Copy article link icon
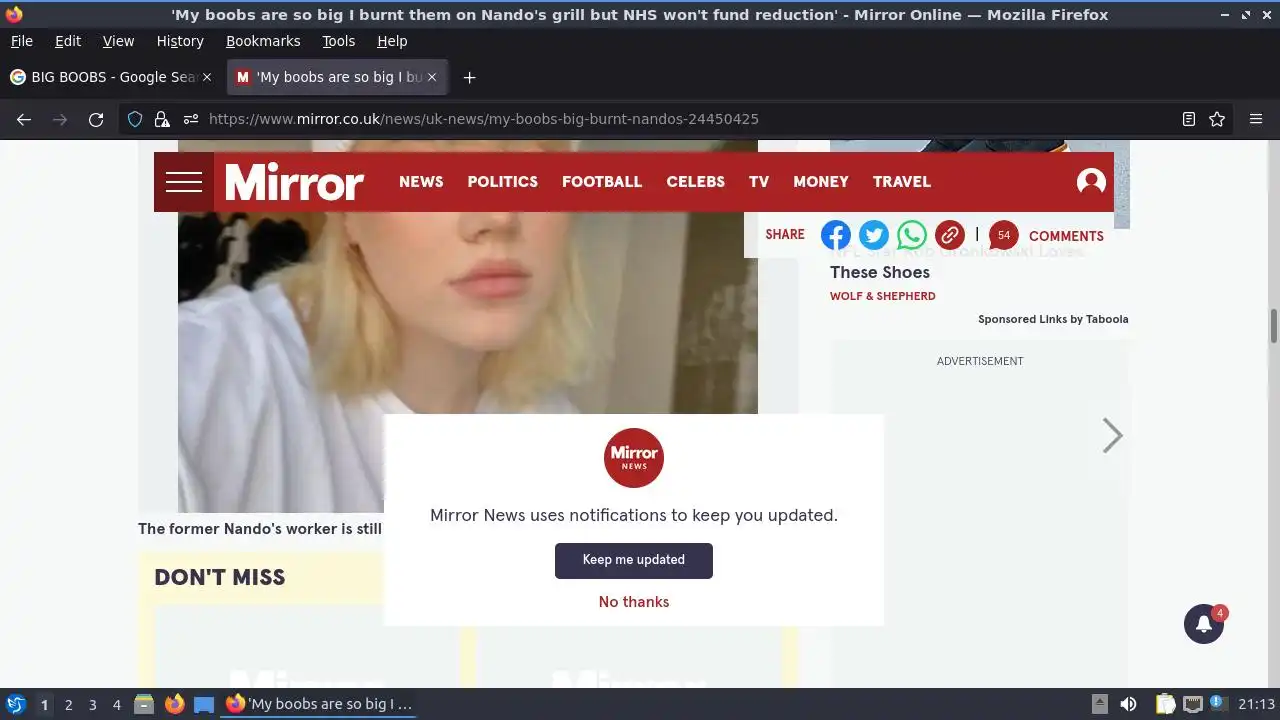This screenshot has height=720, width=1280. click(950, 235)
